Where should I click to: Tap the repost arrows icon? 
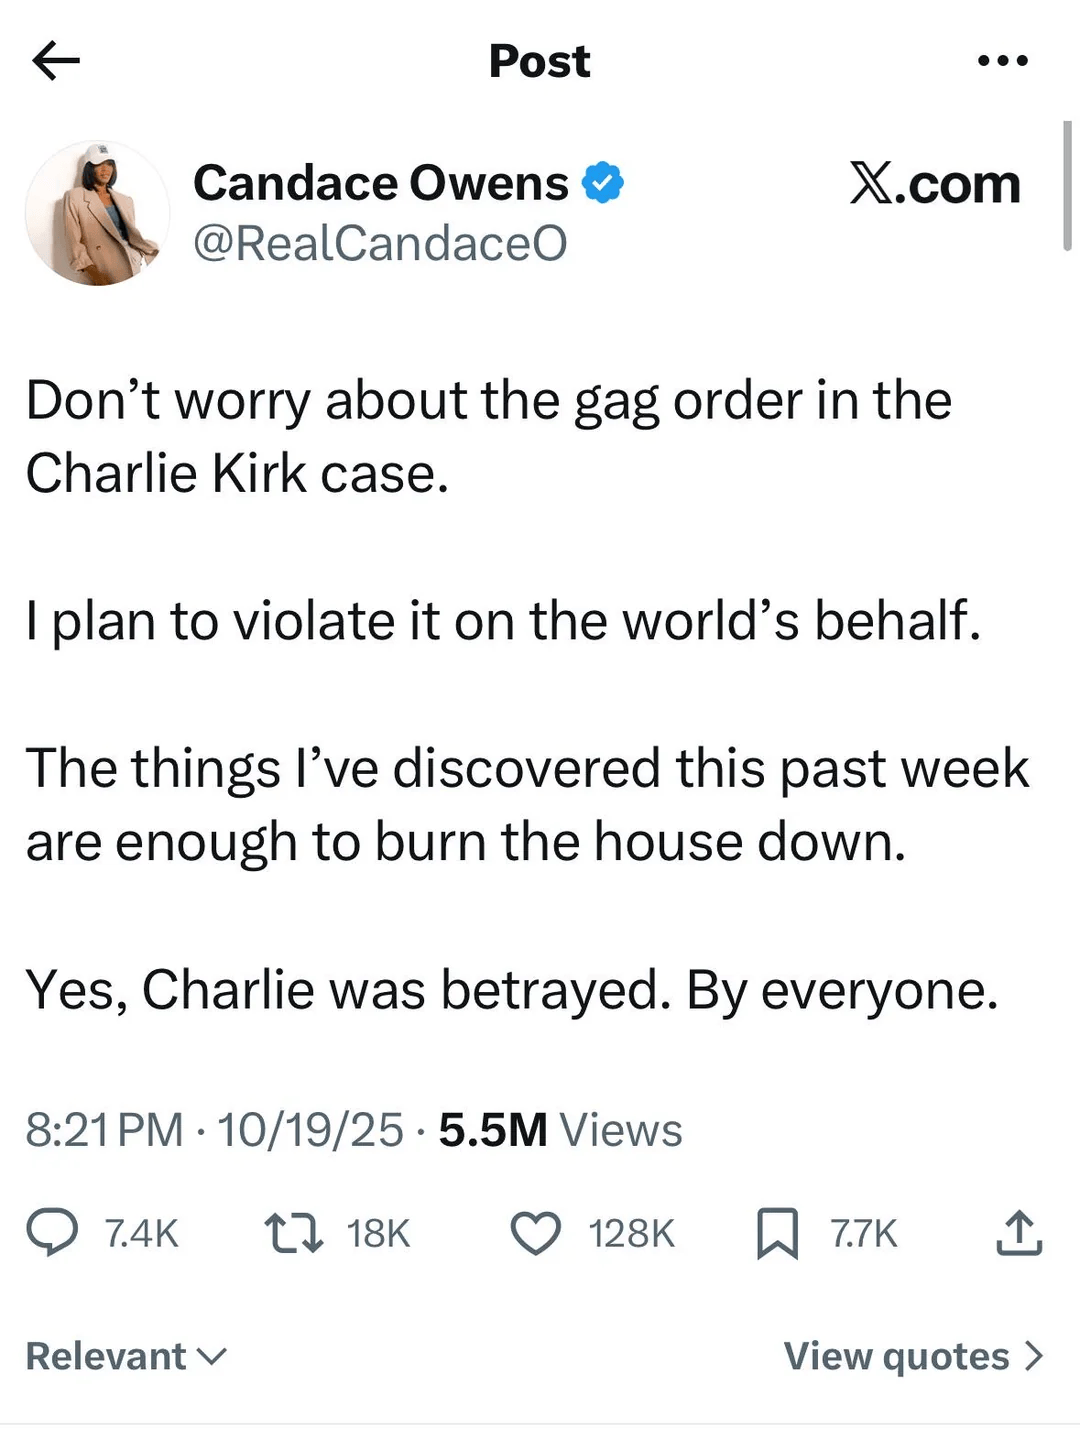coord(293,1232)
